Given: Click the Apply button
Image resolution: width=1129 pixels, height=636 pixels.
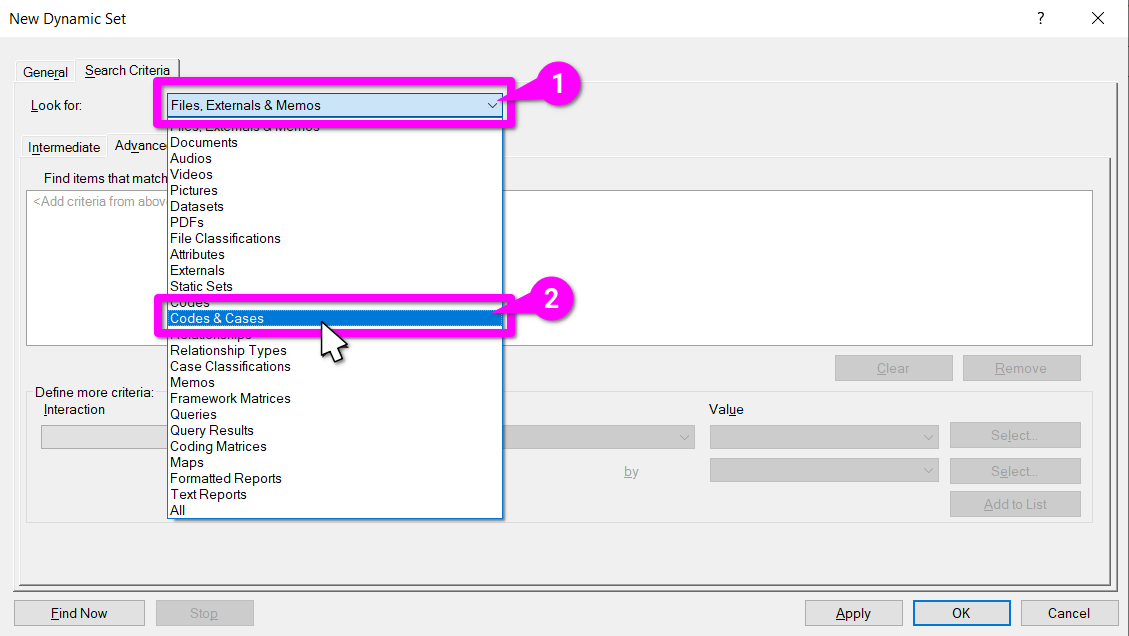Looking at the screenshot, I should point(853,613).
